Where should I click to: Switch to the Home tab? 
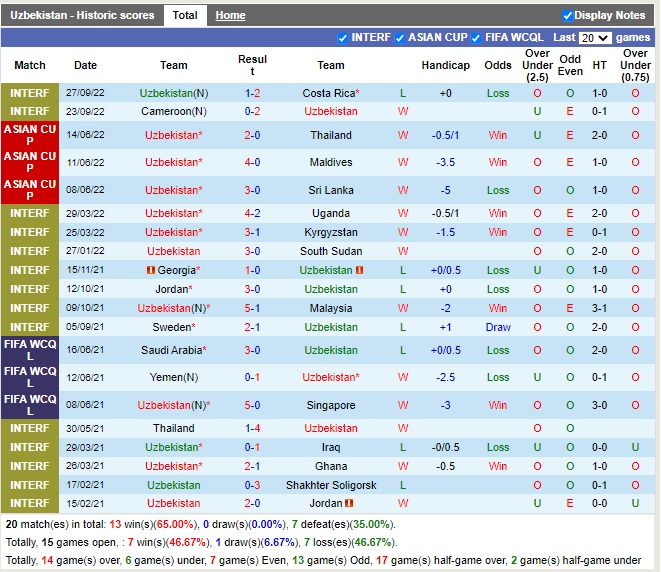230,15
